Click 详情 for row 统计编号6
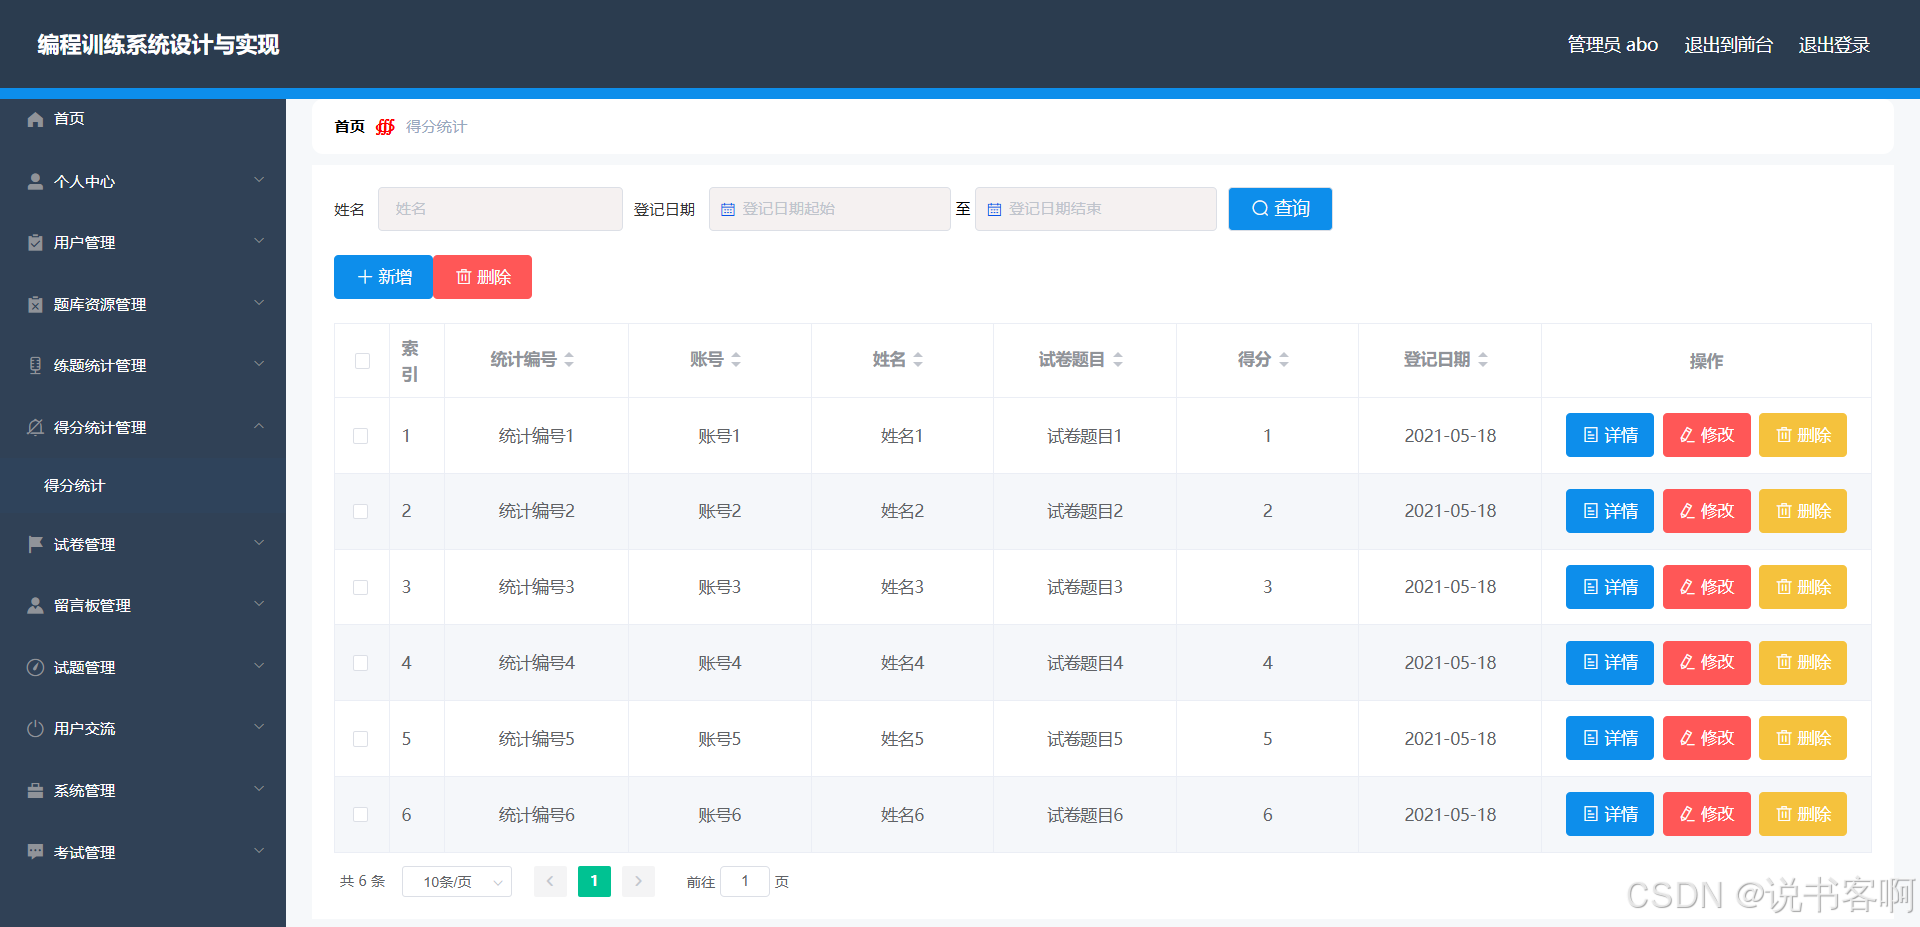 click(x=1610, y=814)
